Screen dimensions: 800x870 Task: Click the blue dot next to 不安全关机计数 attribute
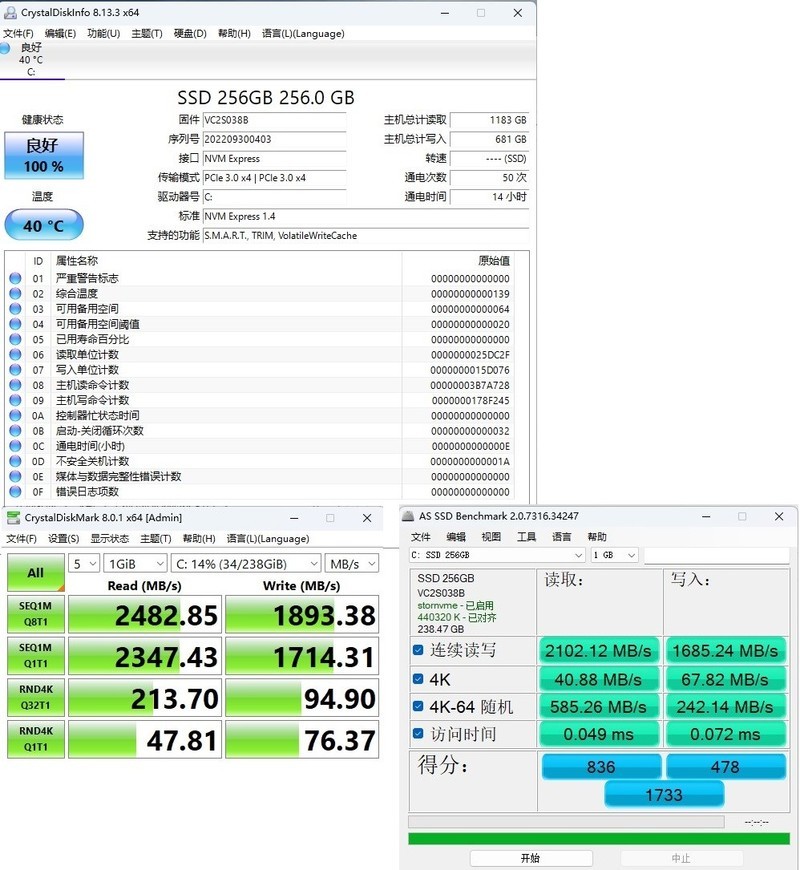(13, 461)
